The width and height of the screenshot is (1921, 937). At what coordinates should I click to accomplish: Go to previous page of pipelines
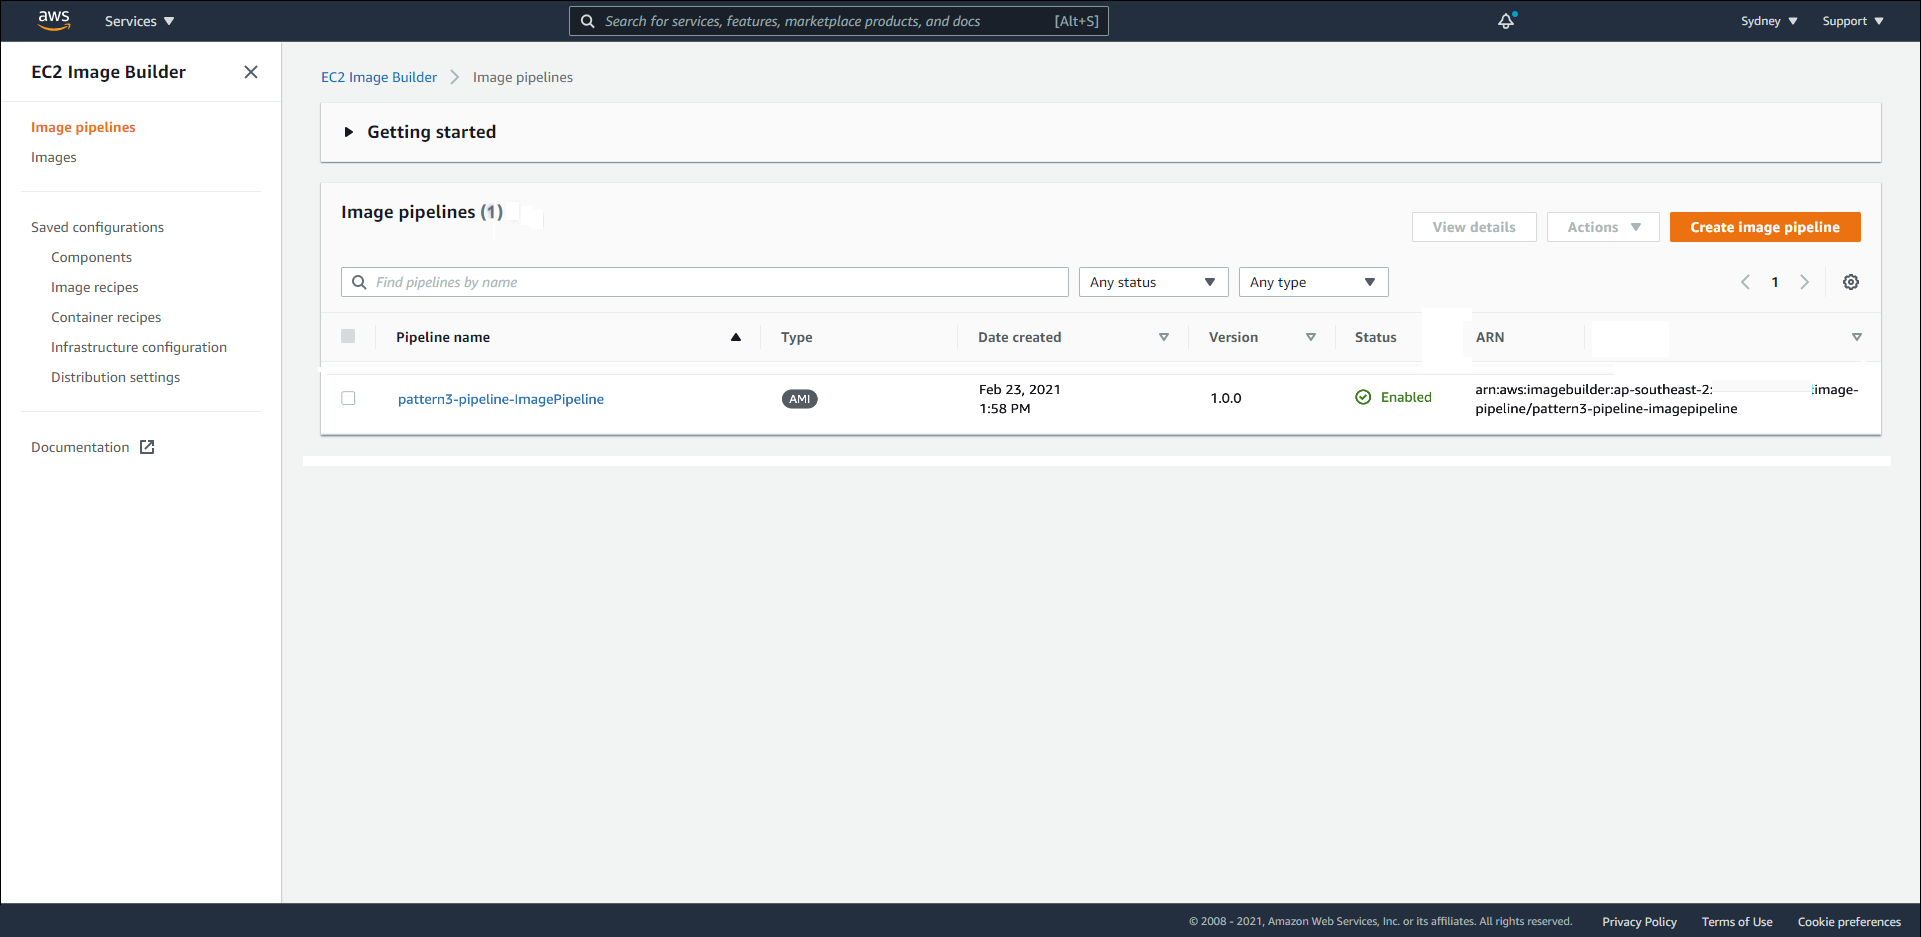1745,282
